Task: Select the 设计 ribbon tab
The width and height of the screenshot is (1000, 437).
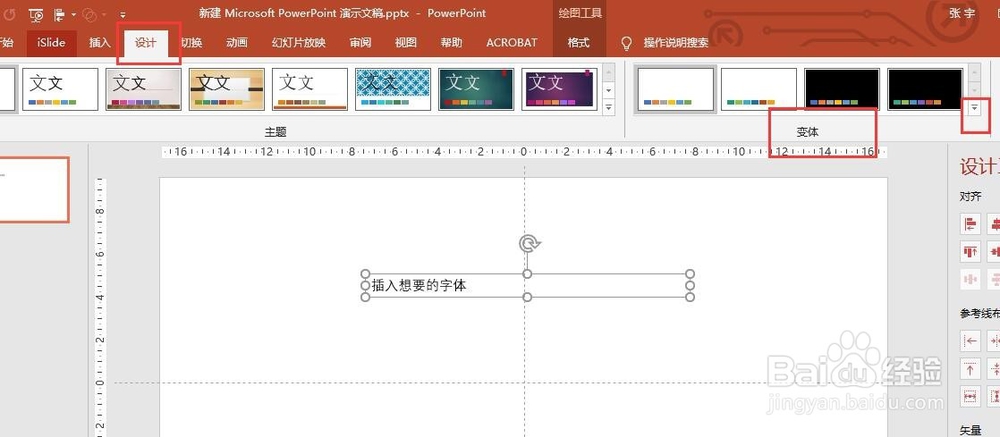Action: [x=145, y=43]
